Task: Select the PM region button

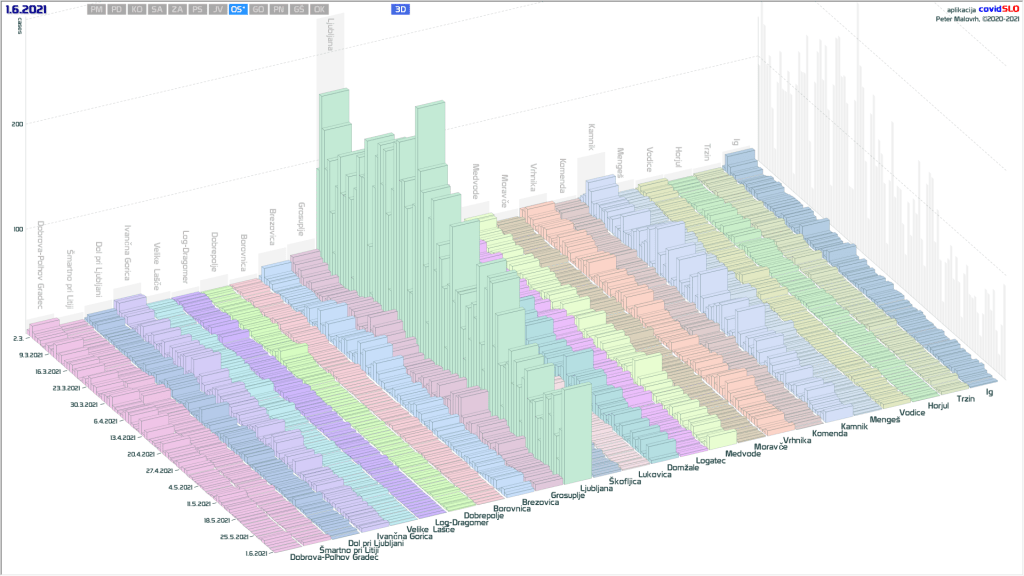Action: click(97, 9)
